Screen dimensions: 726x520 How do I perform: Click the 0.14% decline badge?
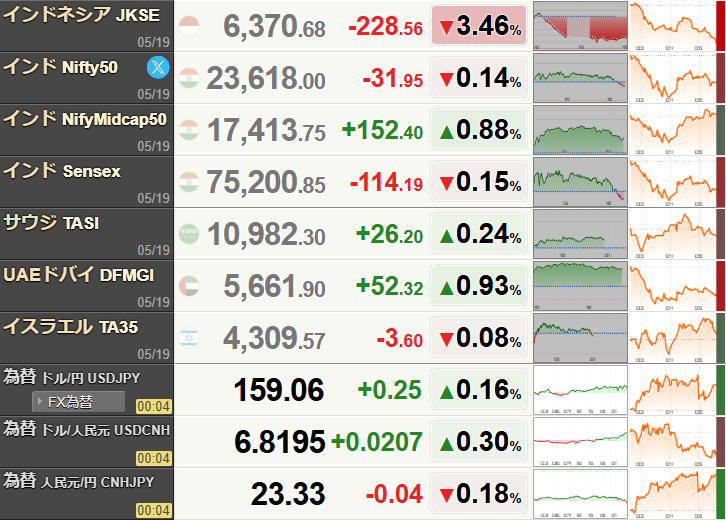tap(479, 77)
